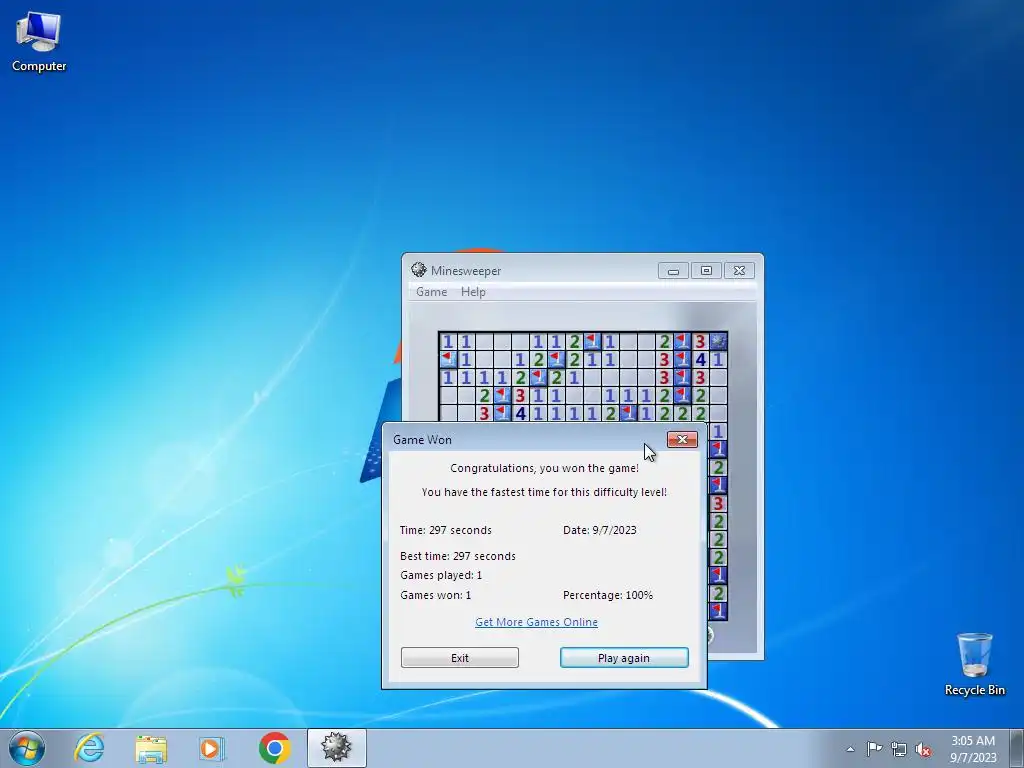Click the 'Games played: 1' text
Image resolution: width=1024 pixels, height=768 pixels.
pyautogui.click(x=441, y=575)
